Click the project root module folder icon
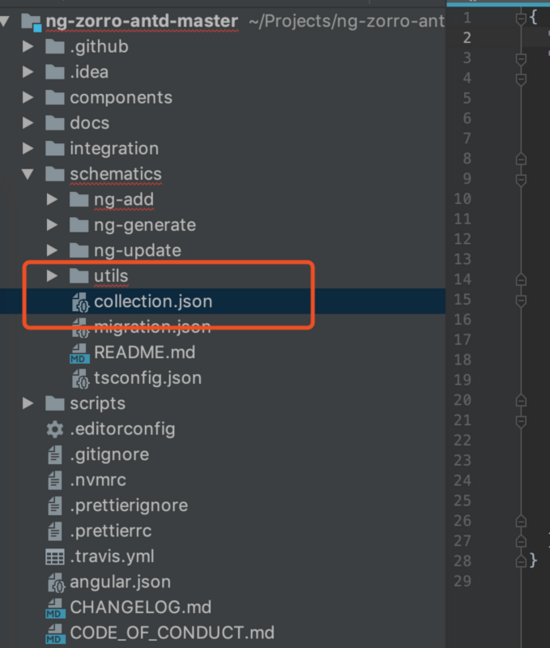 (31, 22)
